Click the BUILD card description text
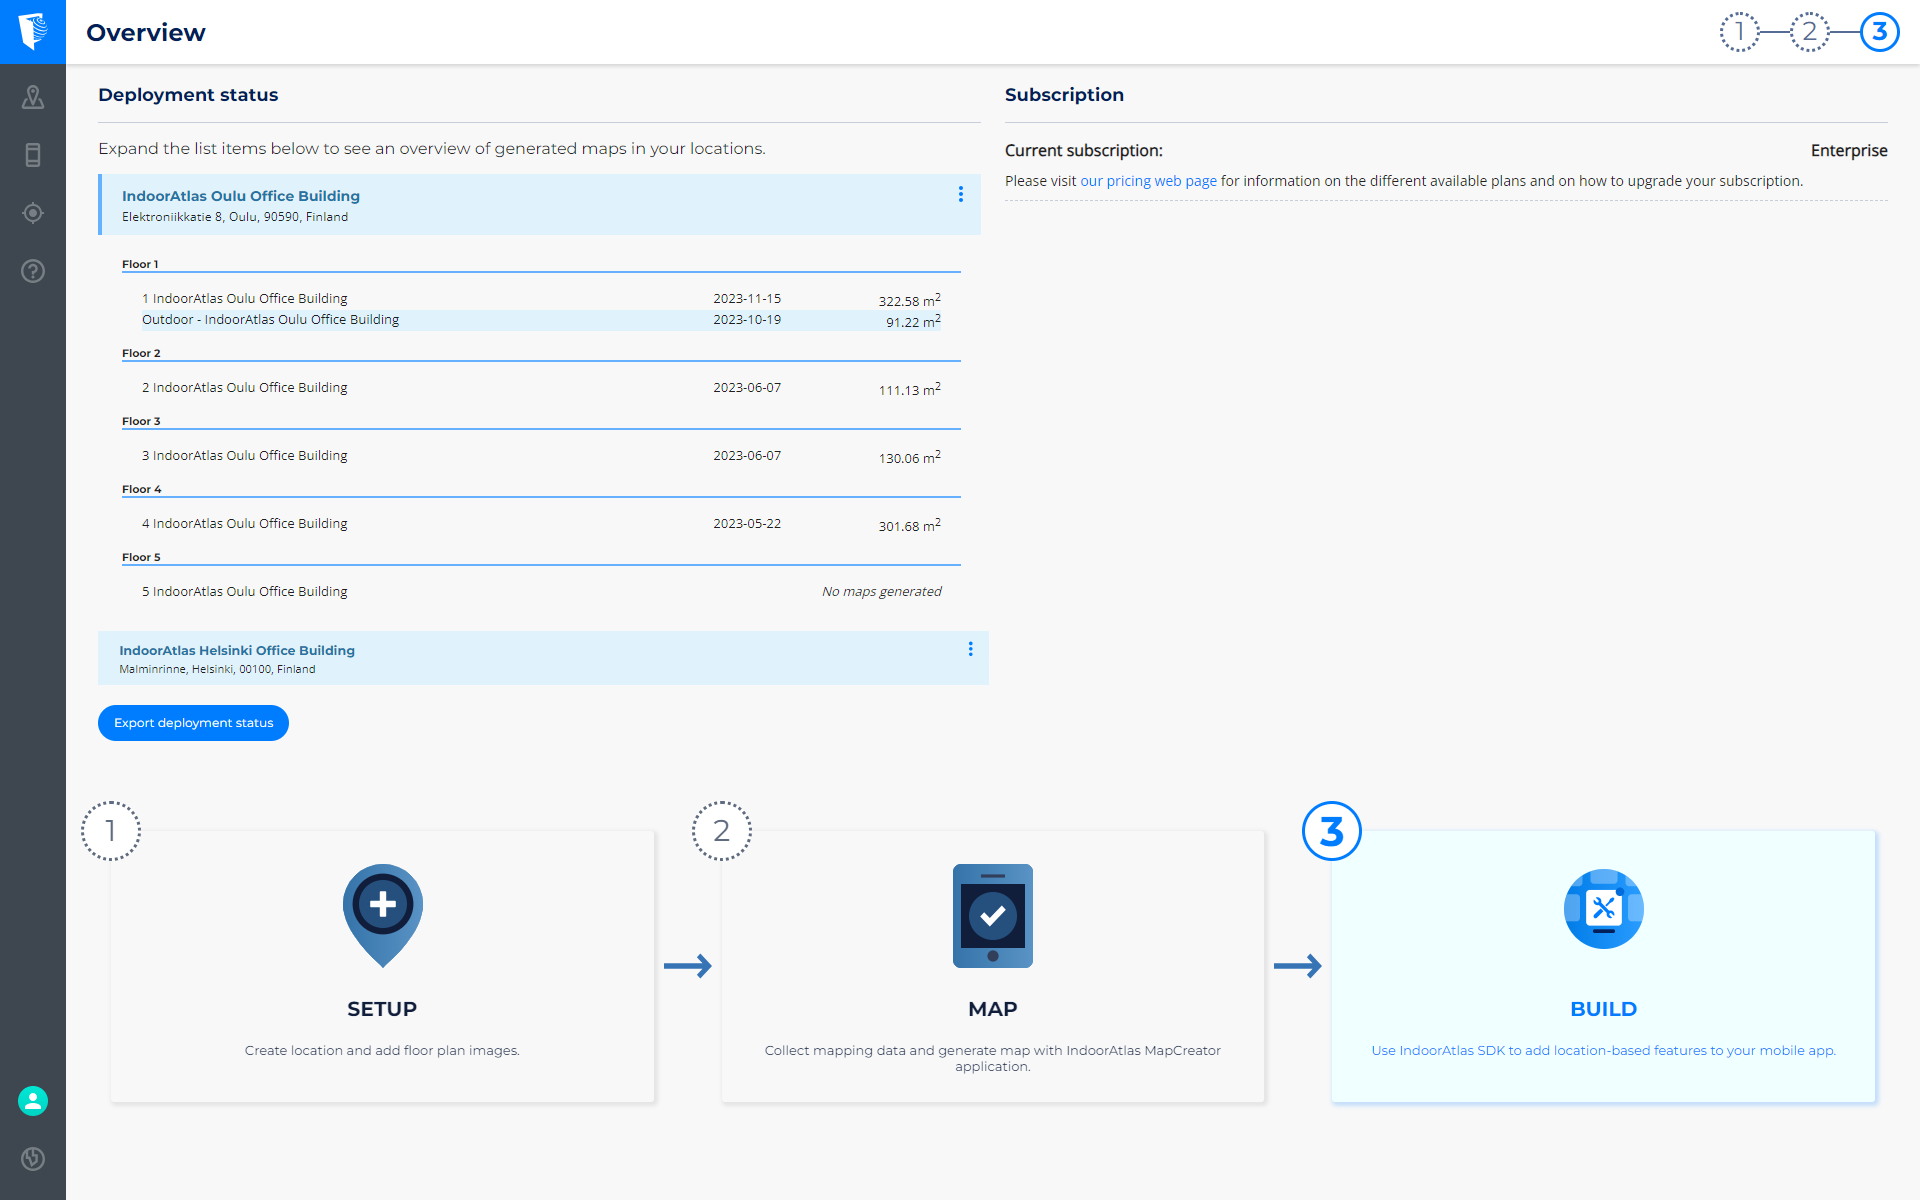 coord(1603,1050)
